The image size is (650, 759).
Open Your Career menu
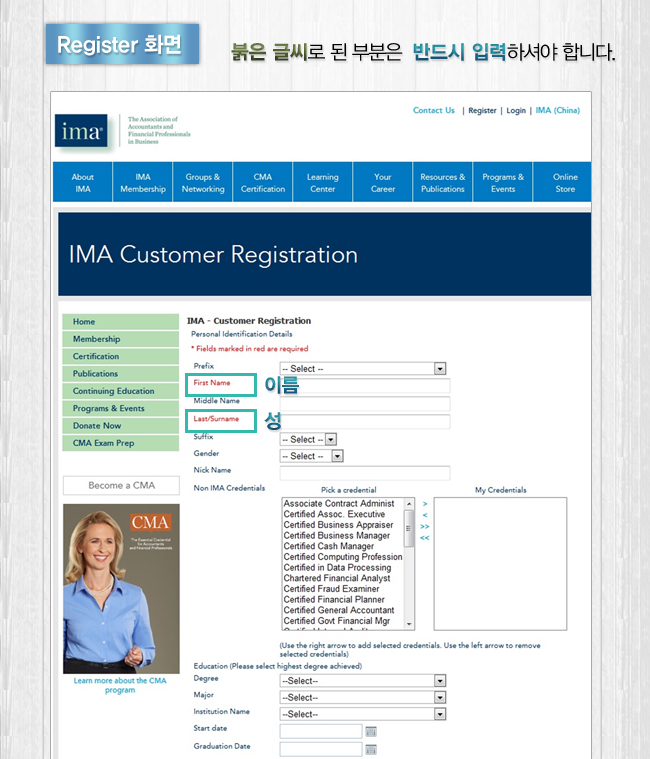coord(383,182)
